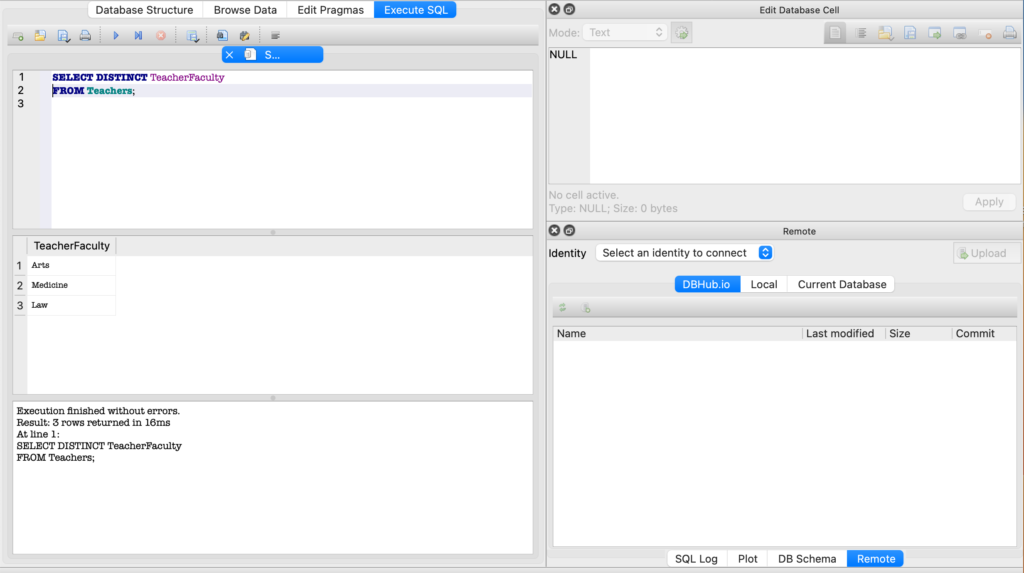The image size is (1024, 573).
Task: Click the Save results view icon
Action: 193,36
